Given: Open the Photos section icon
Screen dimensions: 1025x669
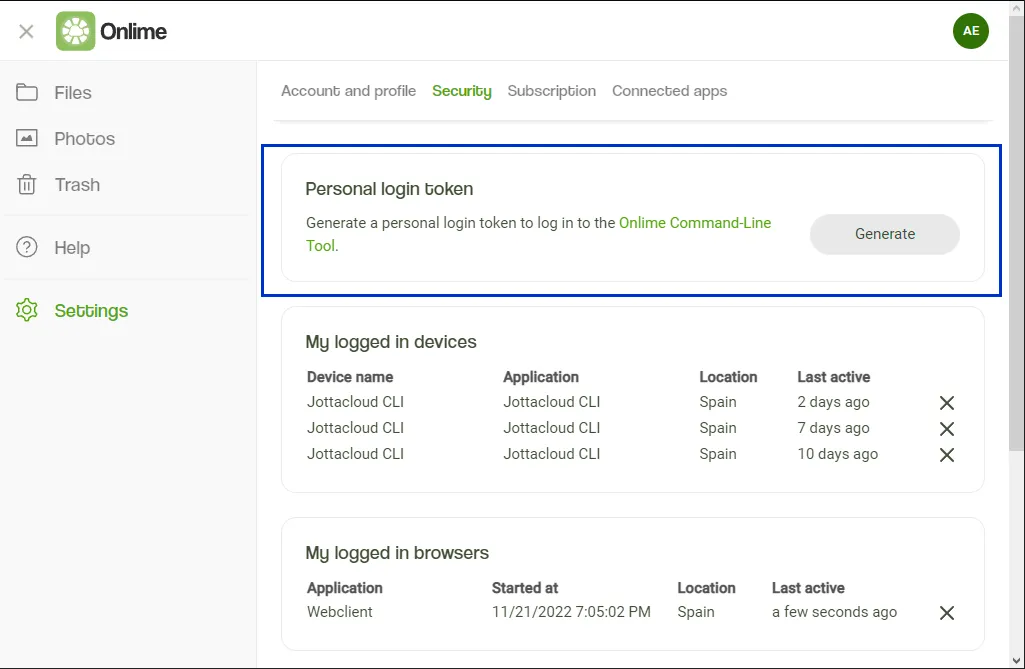Looking at the screenshot, I should click(27, 138).
